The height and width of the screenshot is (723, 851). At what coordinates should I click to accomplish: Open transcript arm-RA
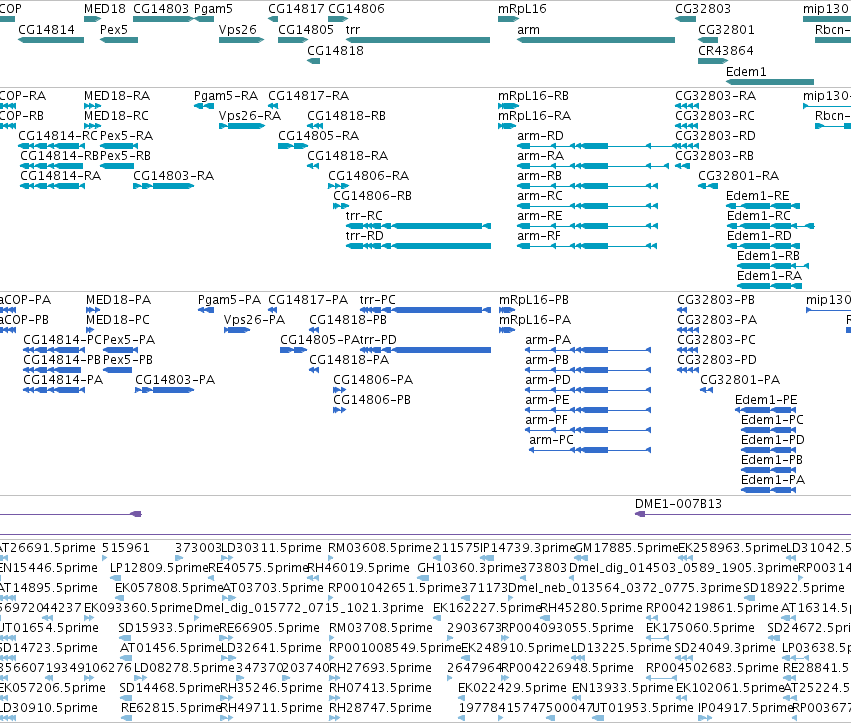click(541, 156)
